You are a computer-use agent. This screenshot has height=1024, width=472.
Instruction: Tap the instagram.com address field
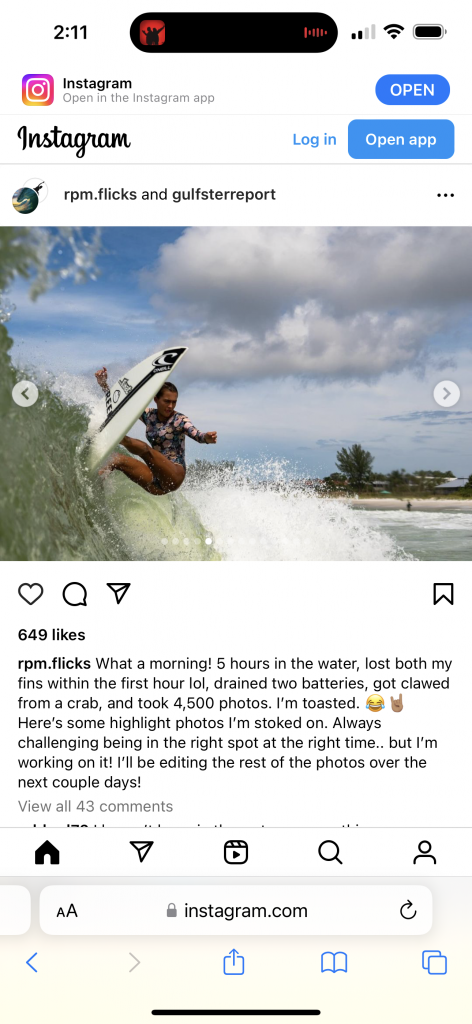pyautogui.click(x=236, y=910)
